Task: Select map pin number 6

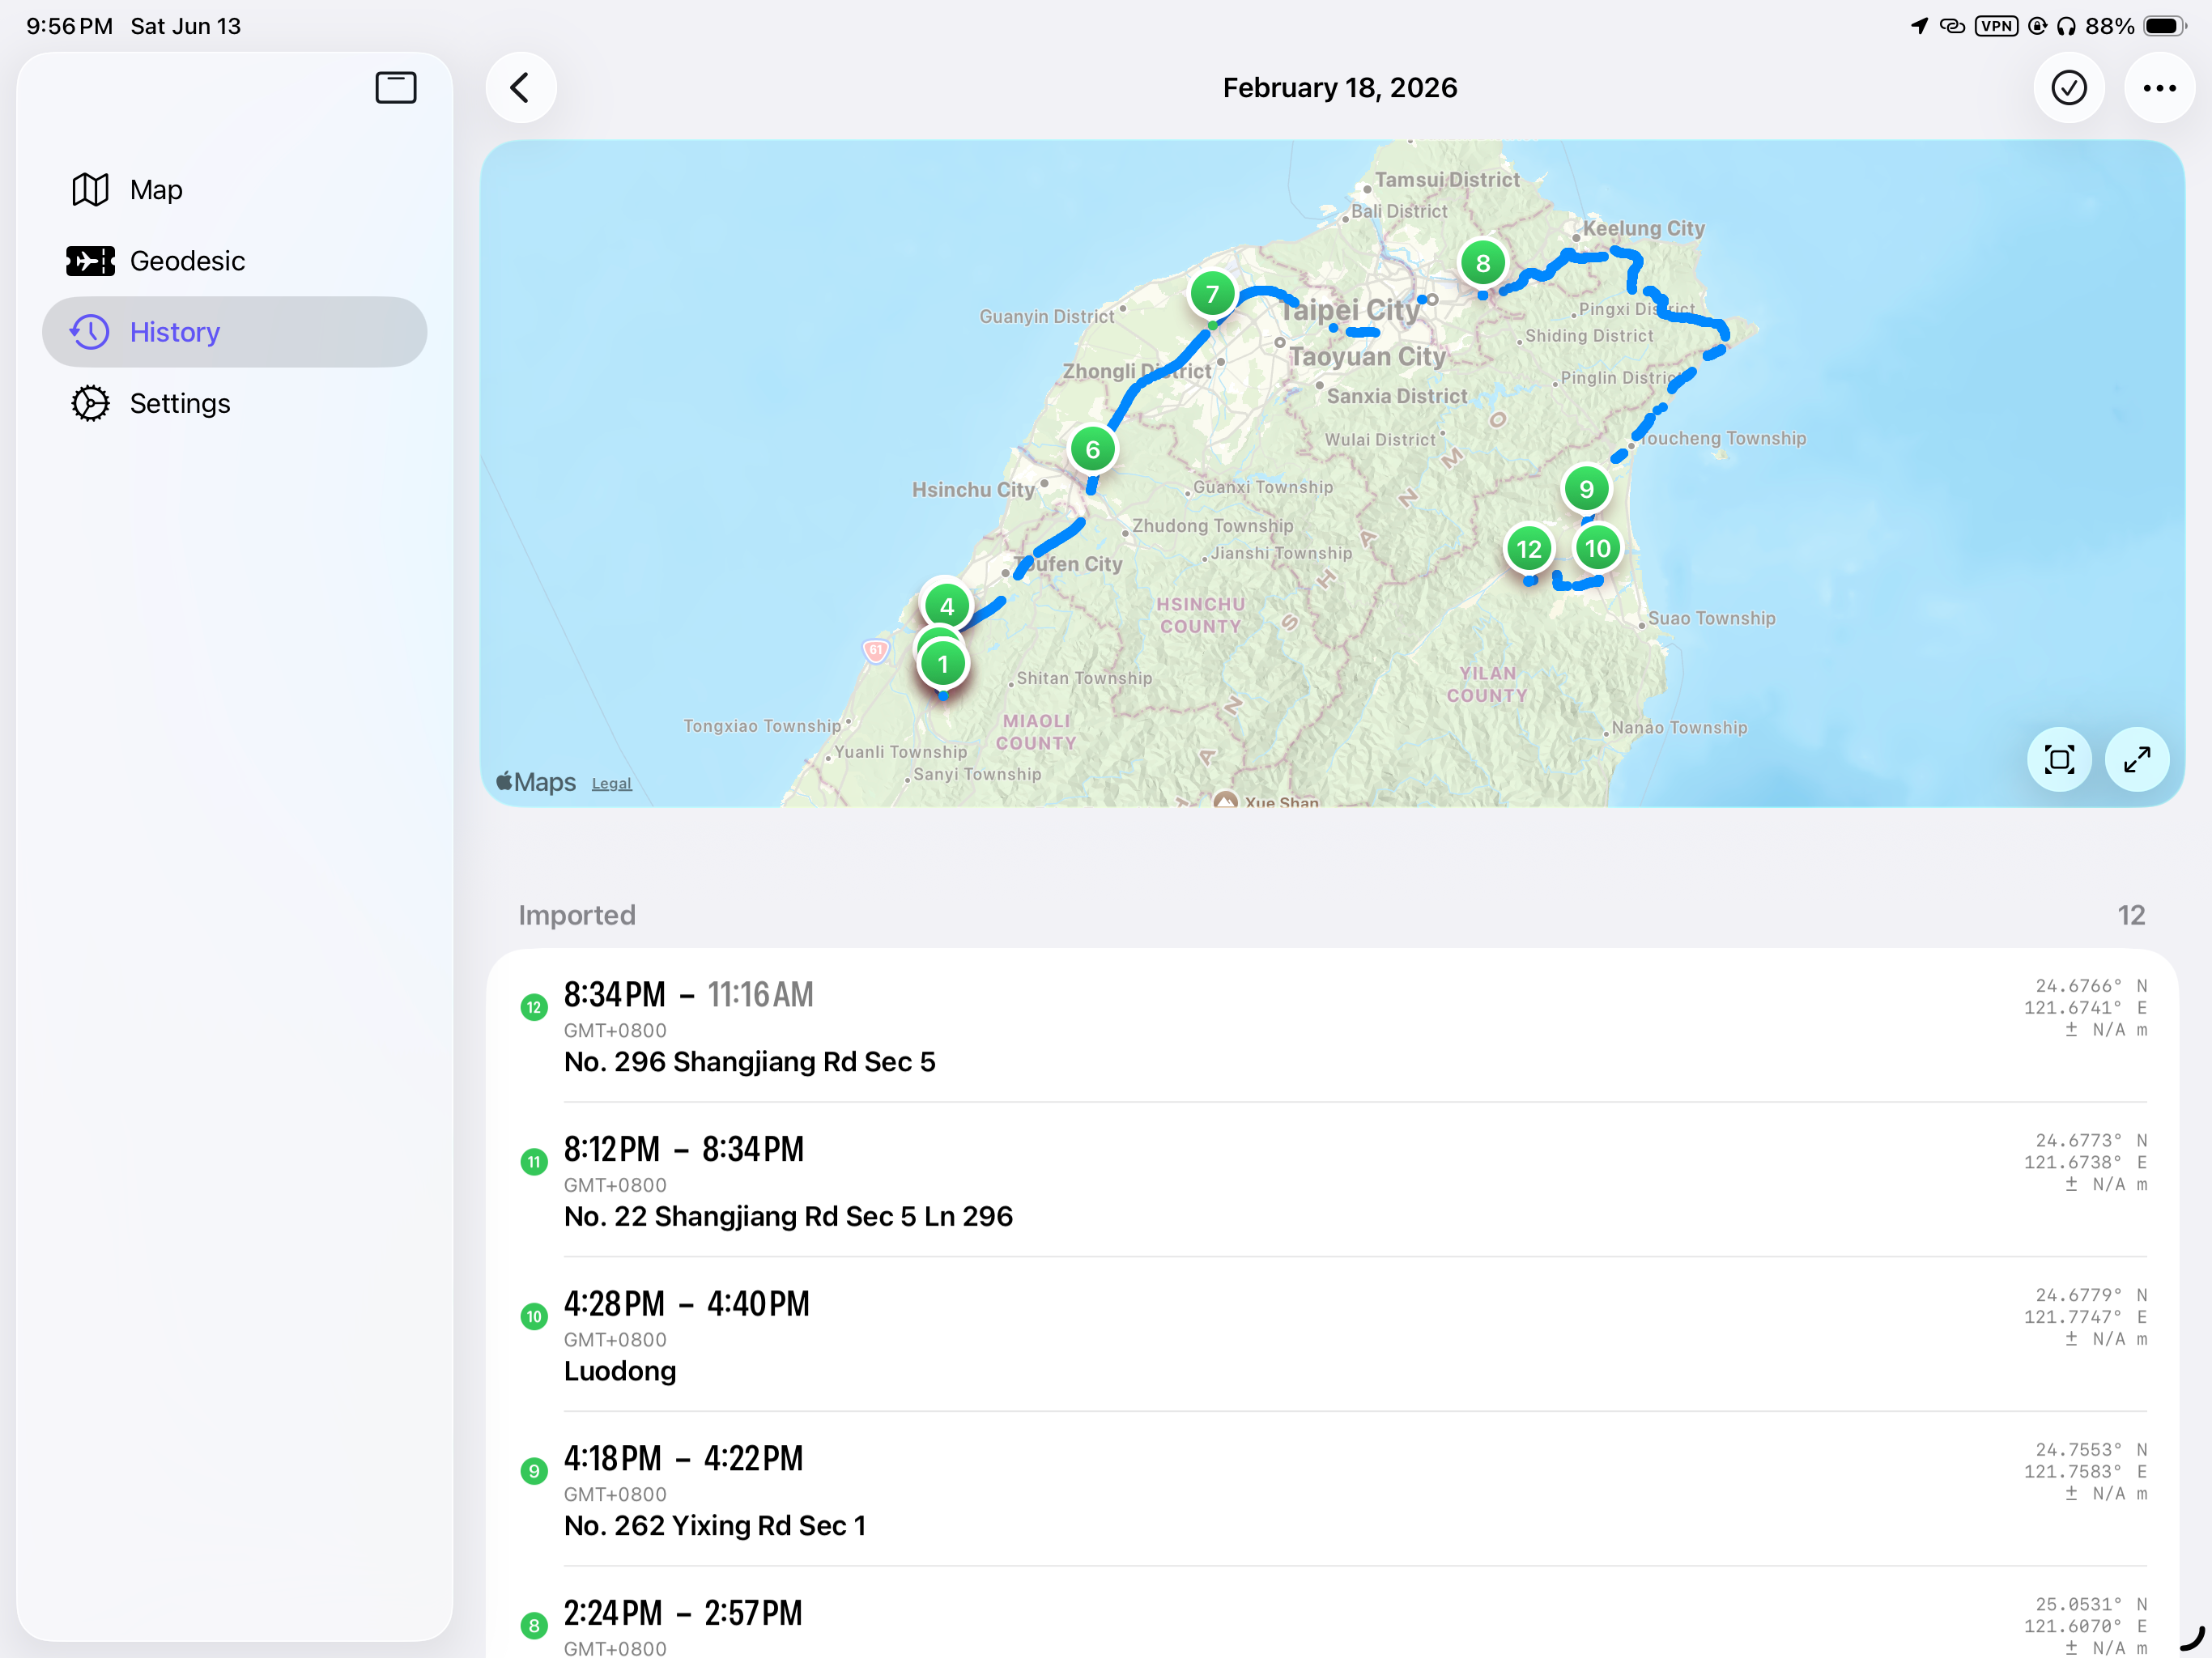Action: click(x=1092, y=450)
